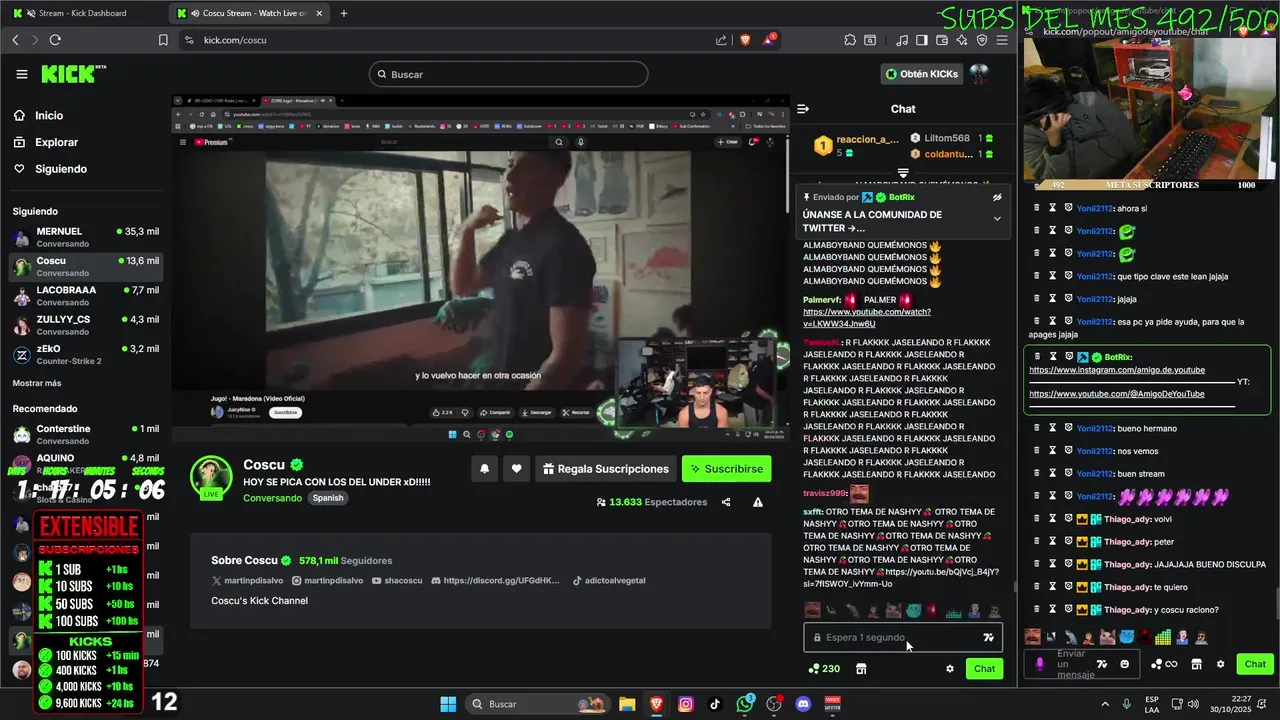Share the Coscu stream
The image size is (1280, 720).
pos(726,502)
